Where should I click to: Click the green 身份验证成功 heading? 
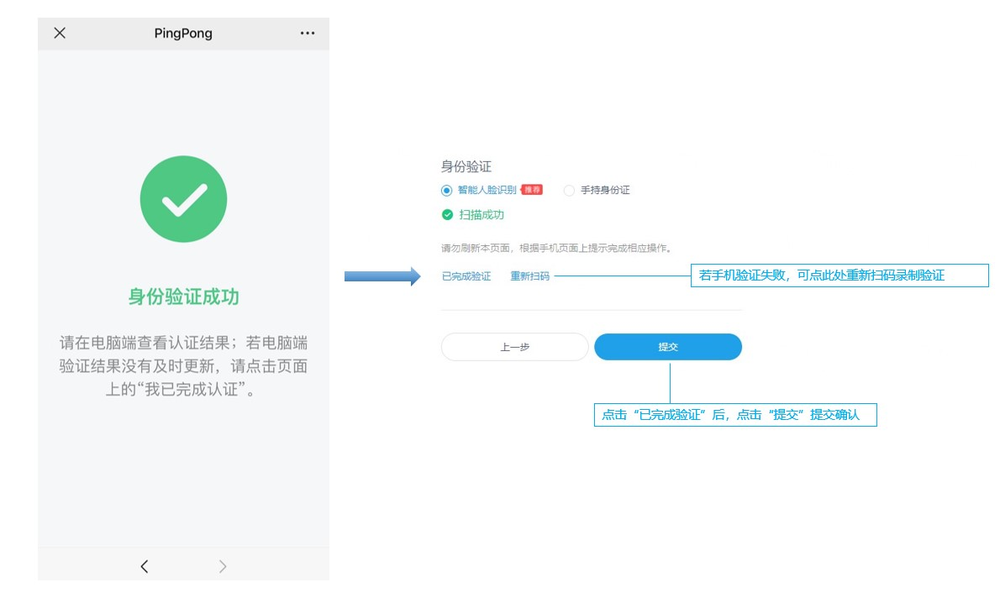click(183, 297)
